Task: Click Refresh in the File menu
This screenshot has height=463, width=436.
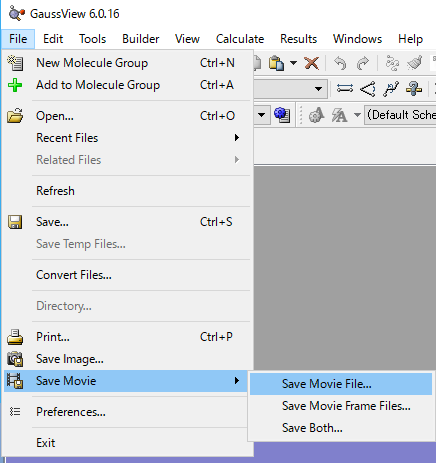Action: coord(127,191)
